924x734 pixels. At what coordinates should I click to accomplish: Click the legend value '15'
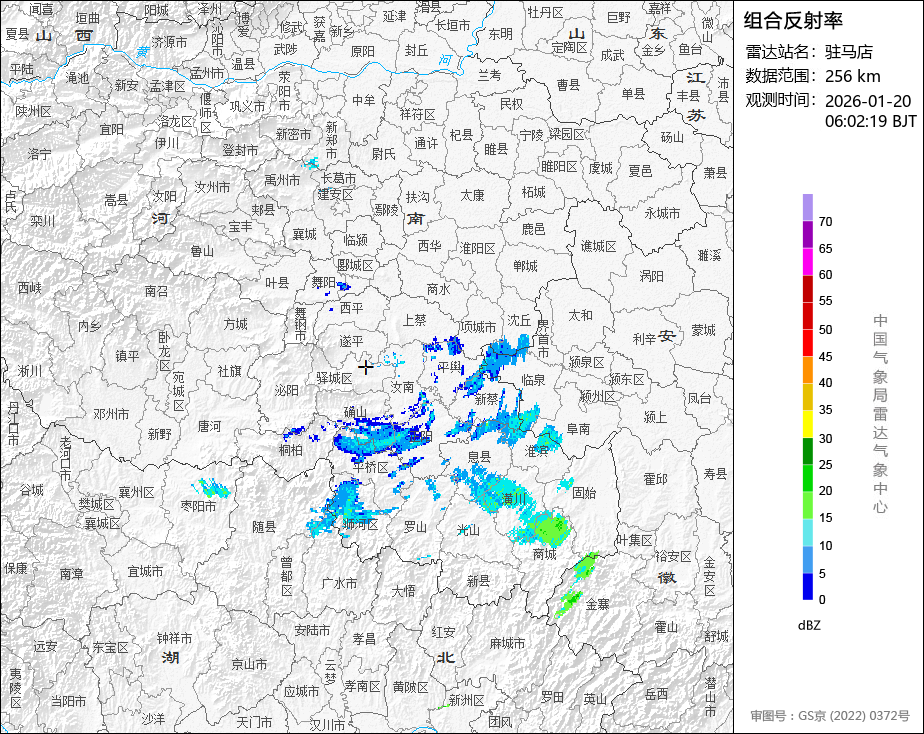click(x=826, y=518)
